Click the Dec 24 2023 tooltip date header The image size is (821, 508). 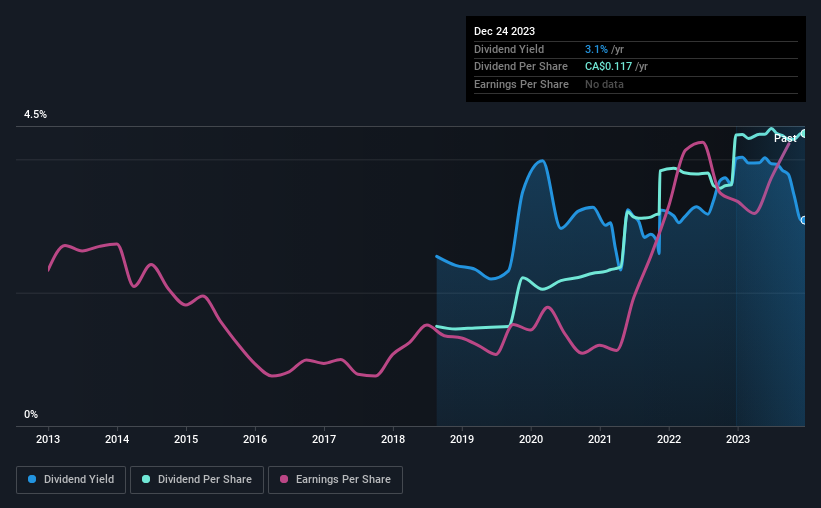pos(504,31)
